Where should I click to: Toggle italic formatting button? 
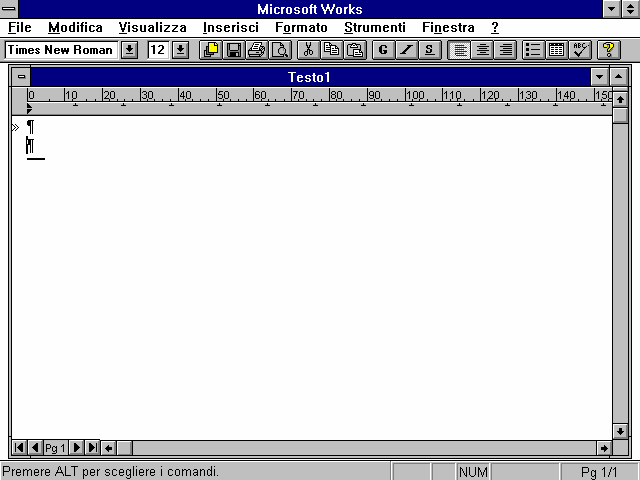407,50
